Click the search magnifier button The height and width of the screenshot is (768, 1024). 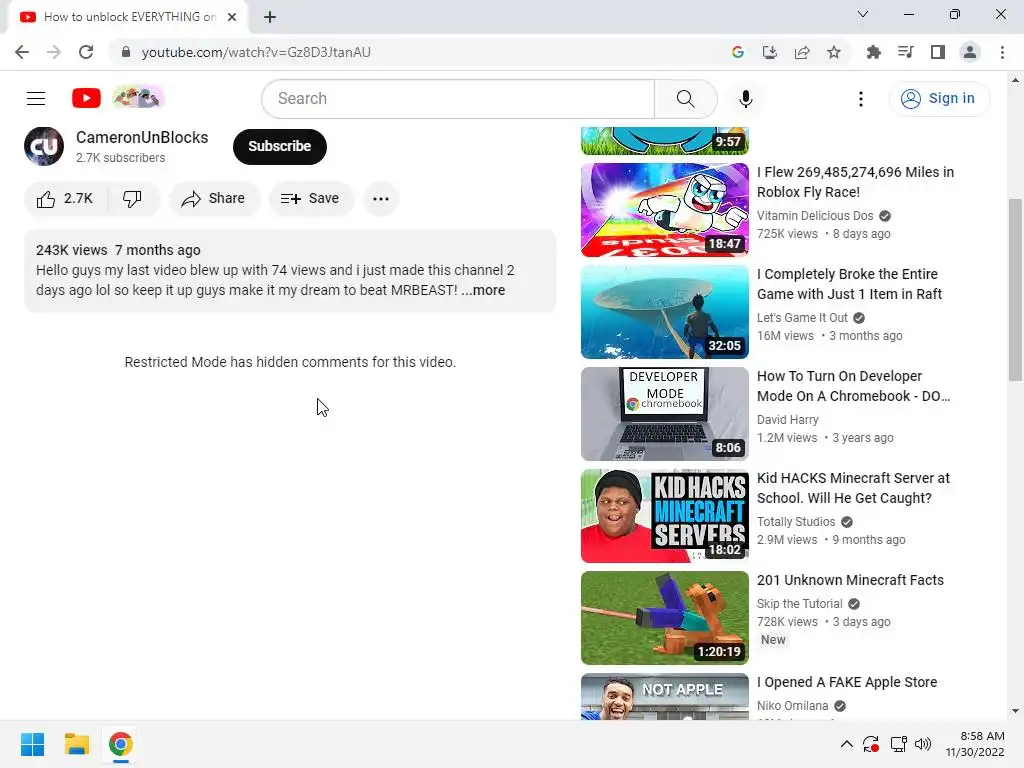pos(686,99)
